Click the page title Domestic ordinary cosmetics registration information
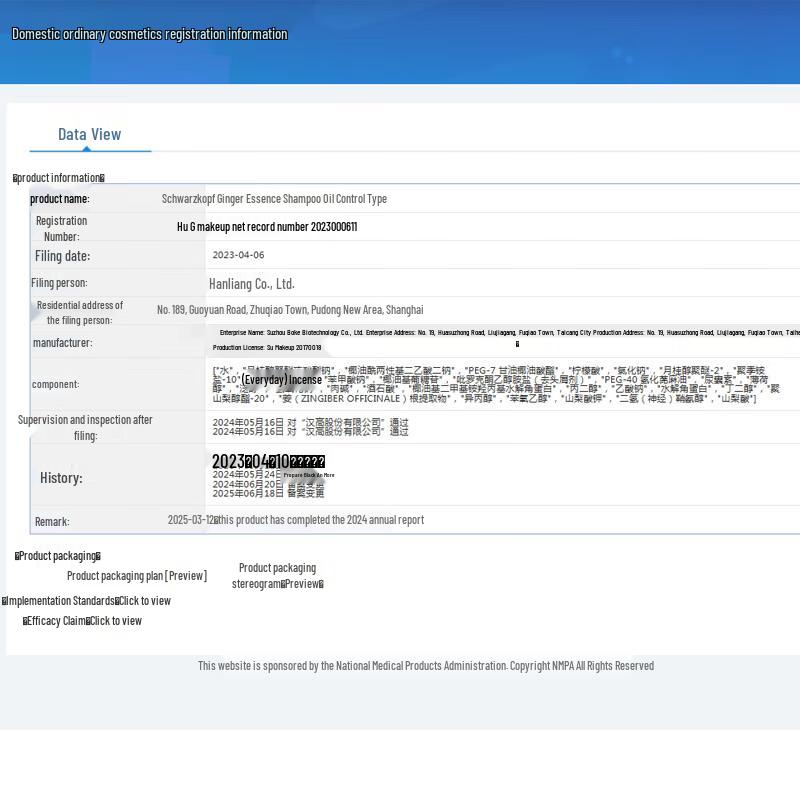 (x=149, y=34)
